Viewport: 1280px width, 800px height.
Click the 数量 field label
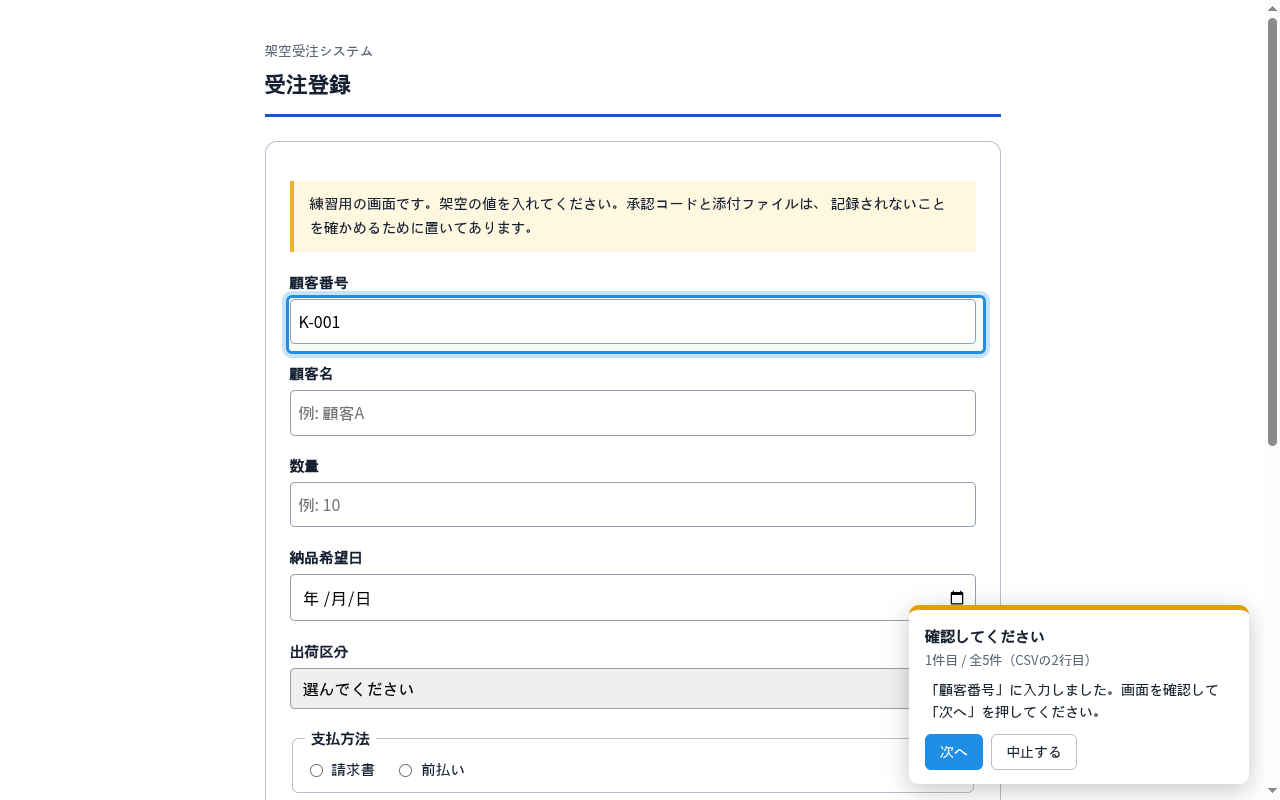tap(304, 466)
